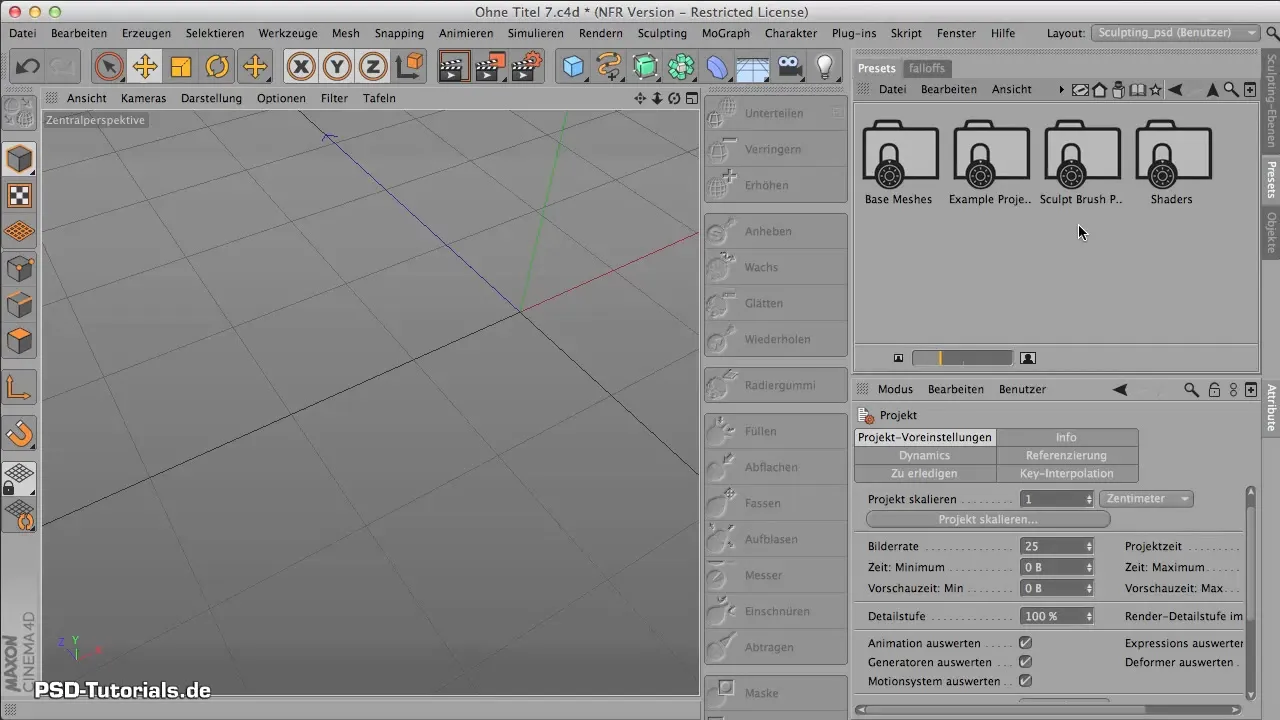
Task: Add a cube primitive object
Action: 573,67
